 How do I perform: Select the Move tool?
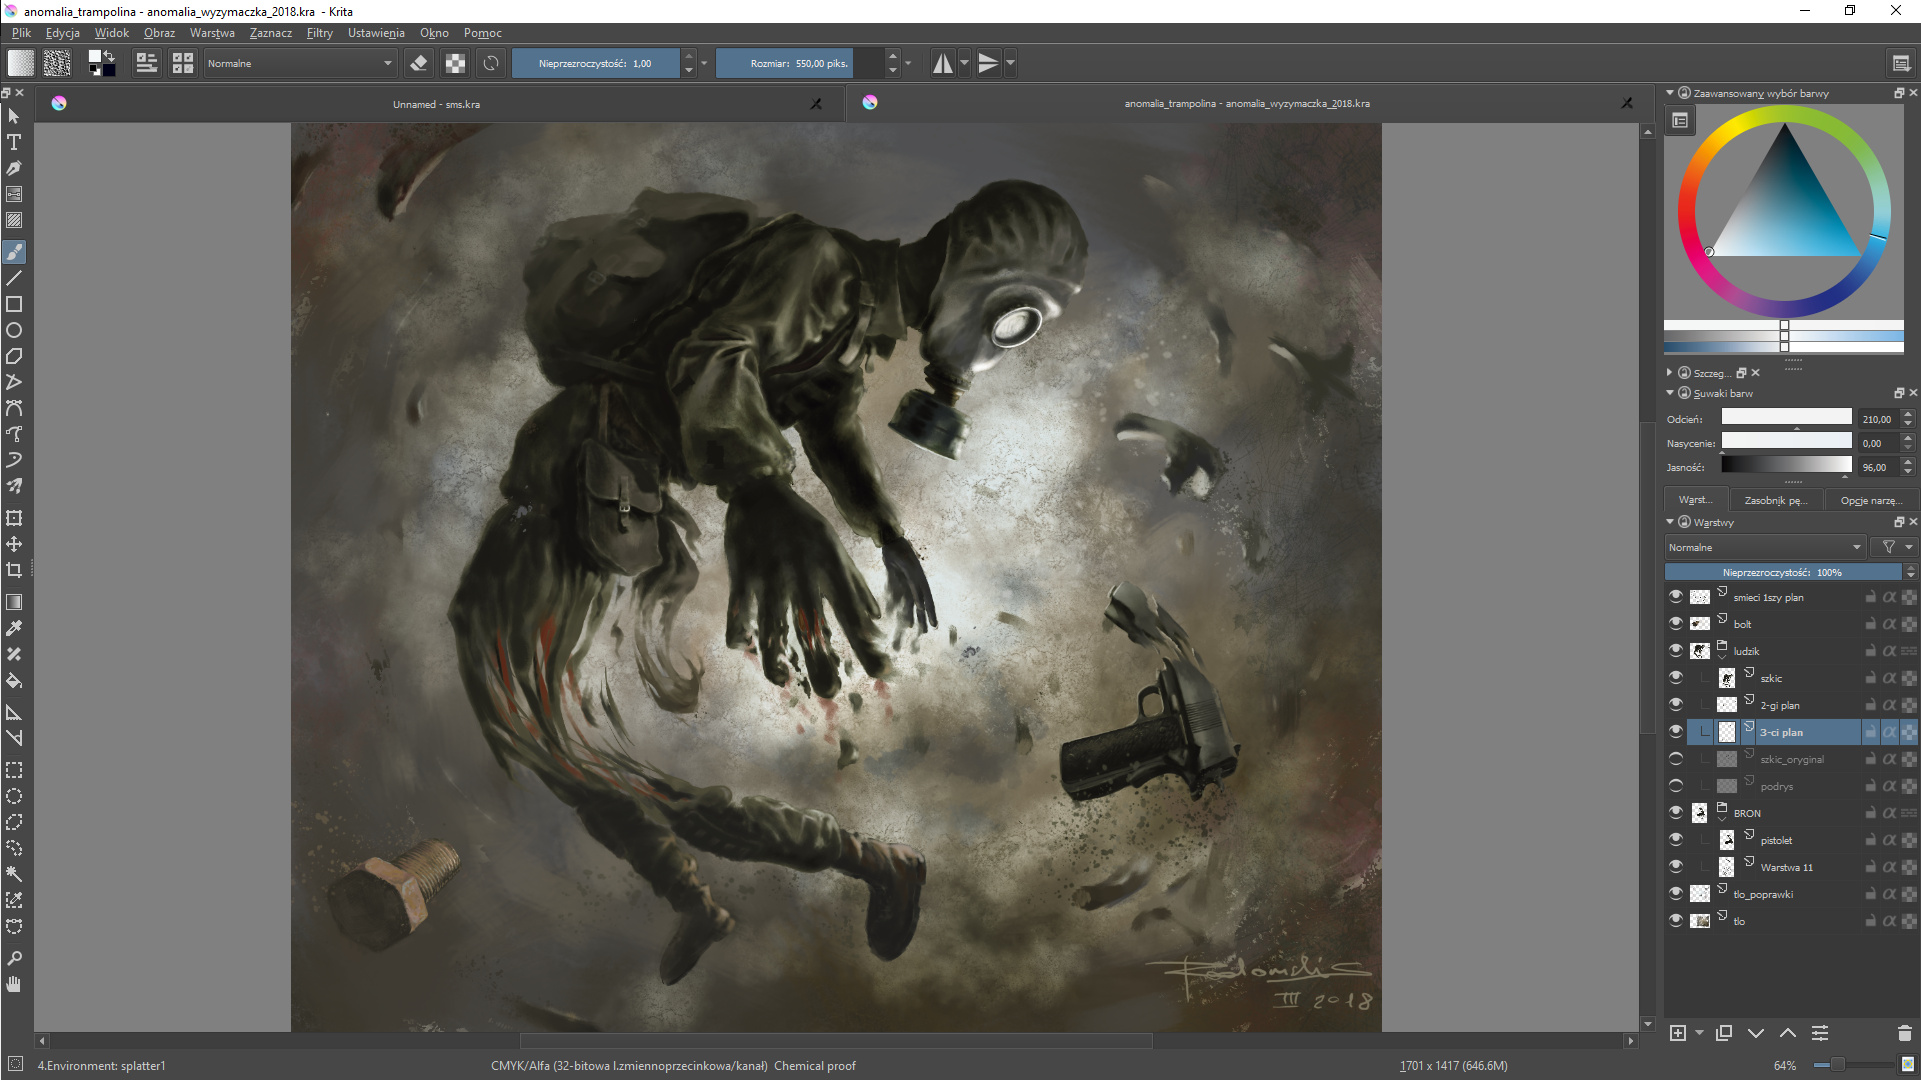[x=14, y=544]
